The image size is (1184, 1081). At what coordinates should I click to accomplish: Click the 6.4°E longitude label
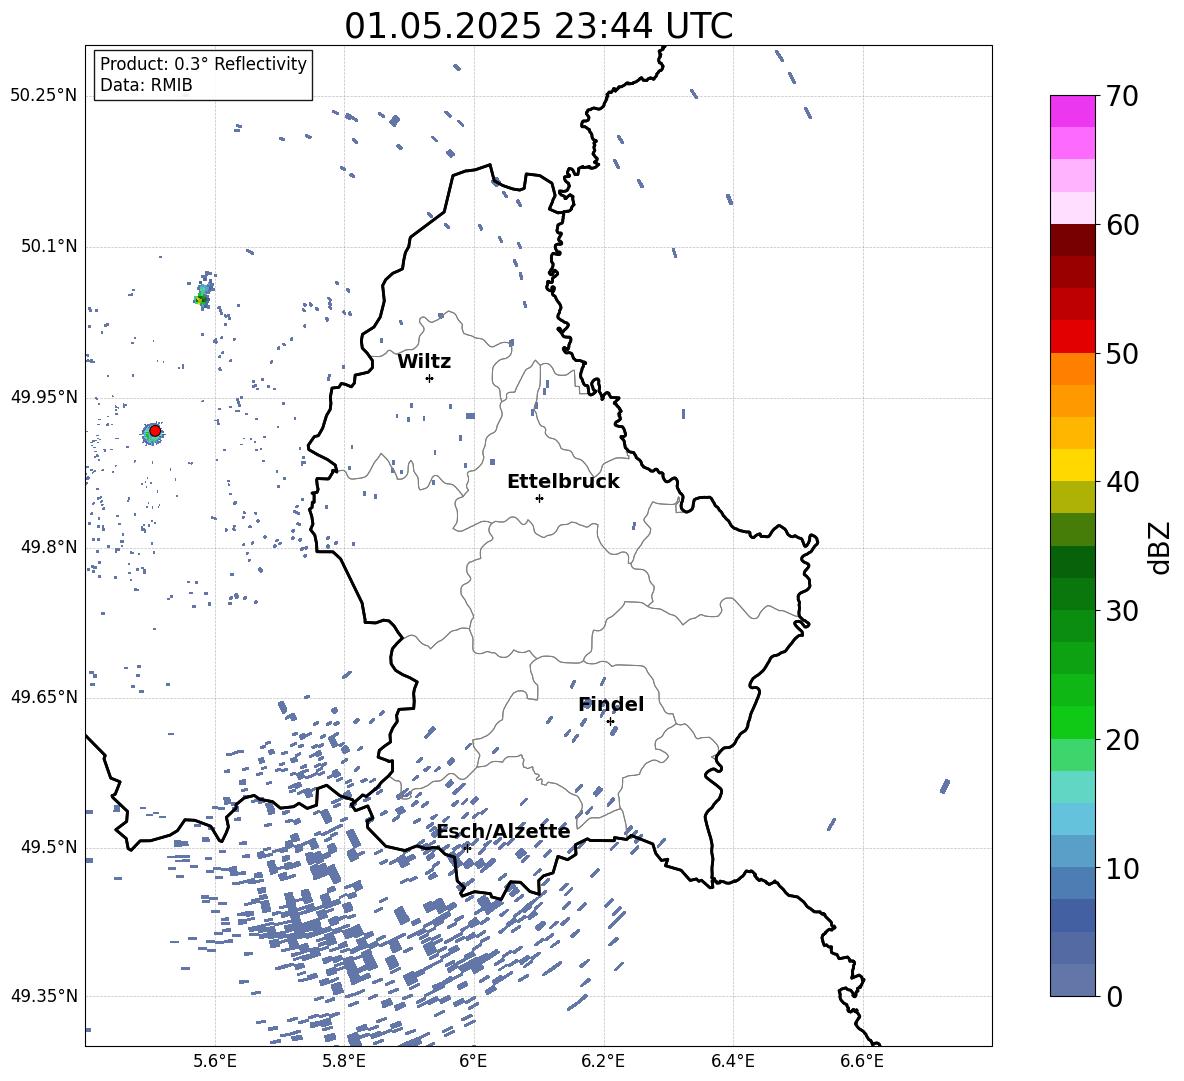tap(732, 1061)
